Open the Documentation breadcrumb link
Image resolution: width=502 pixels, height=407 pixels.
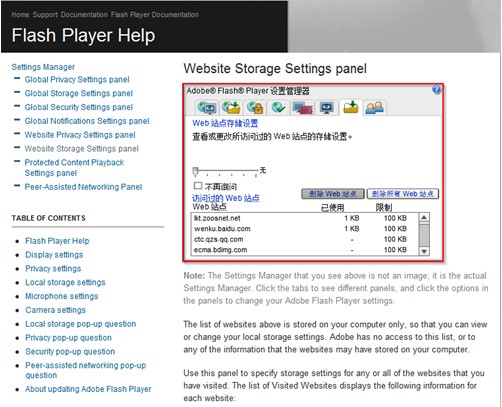(84, 15)
